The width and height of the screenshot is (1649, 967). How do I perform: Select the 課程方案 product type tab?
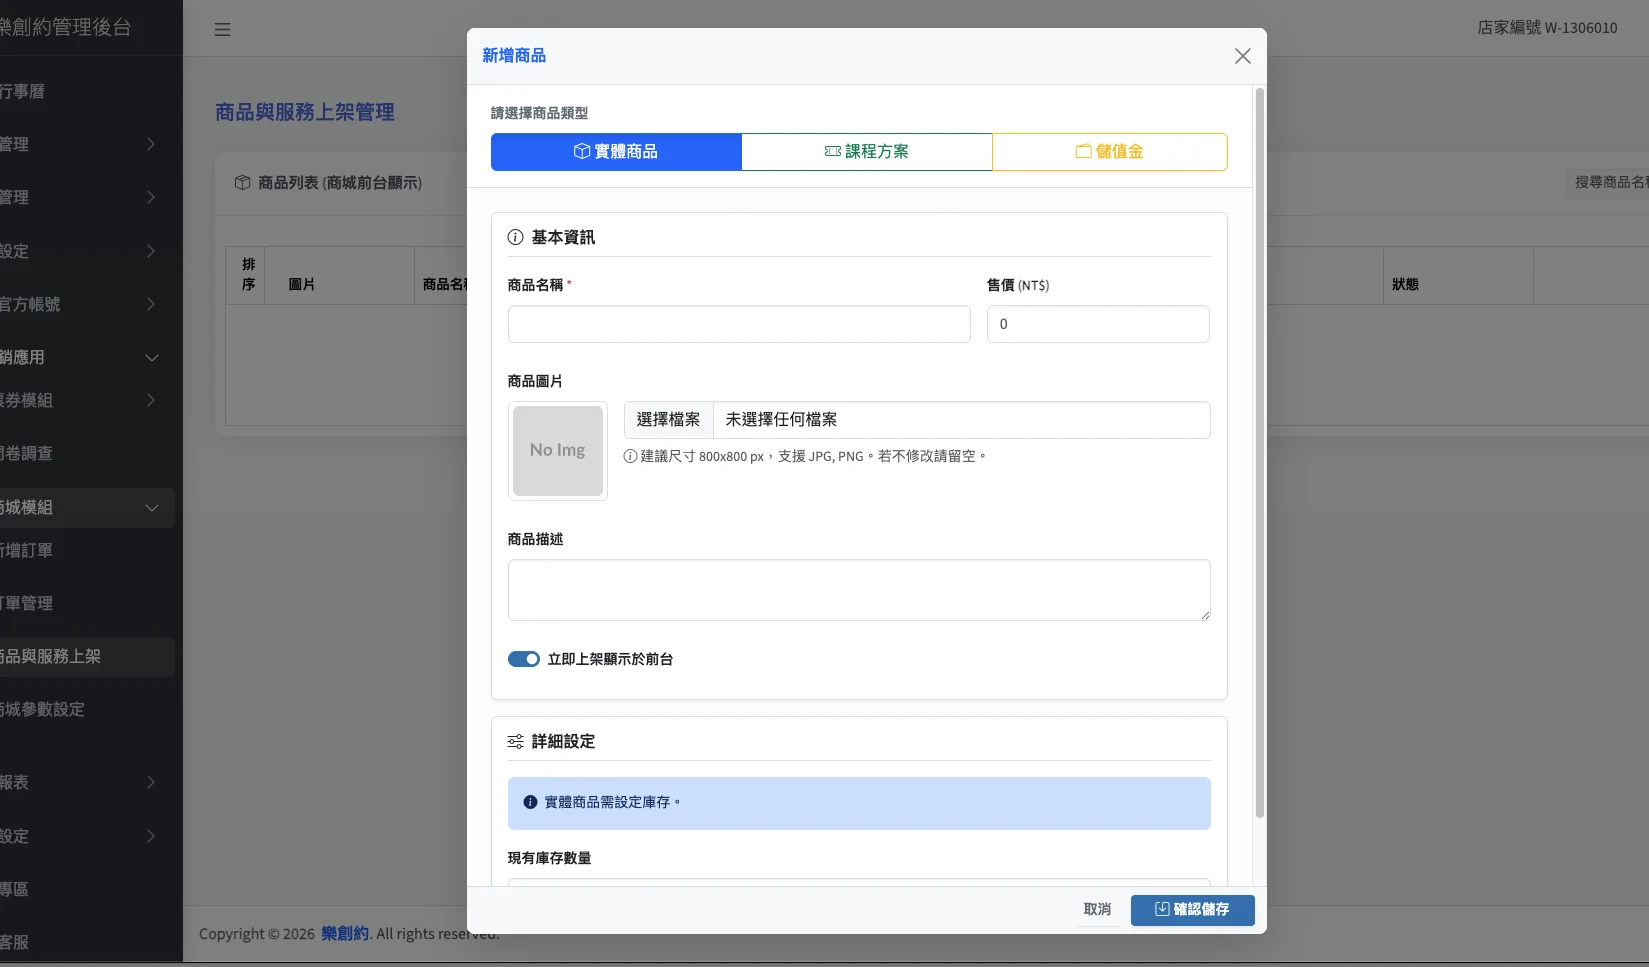click(x=866, y=152)
